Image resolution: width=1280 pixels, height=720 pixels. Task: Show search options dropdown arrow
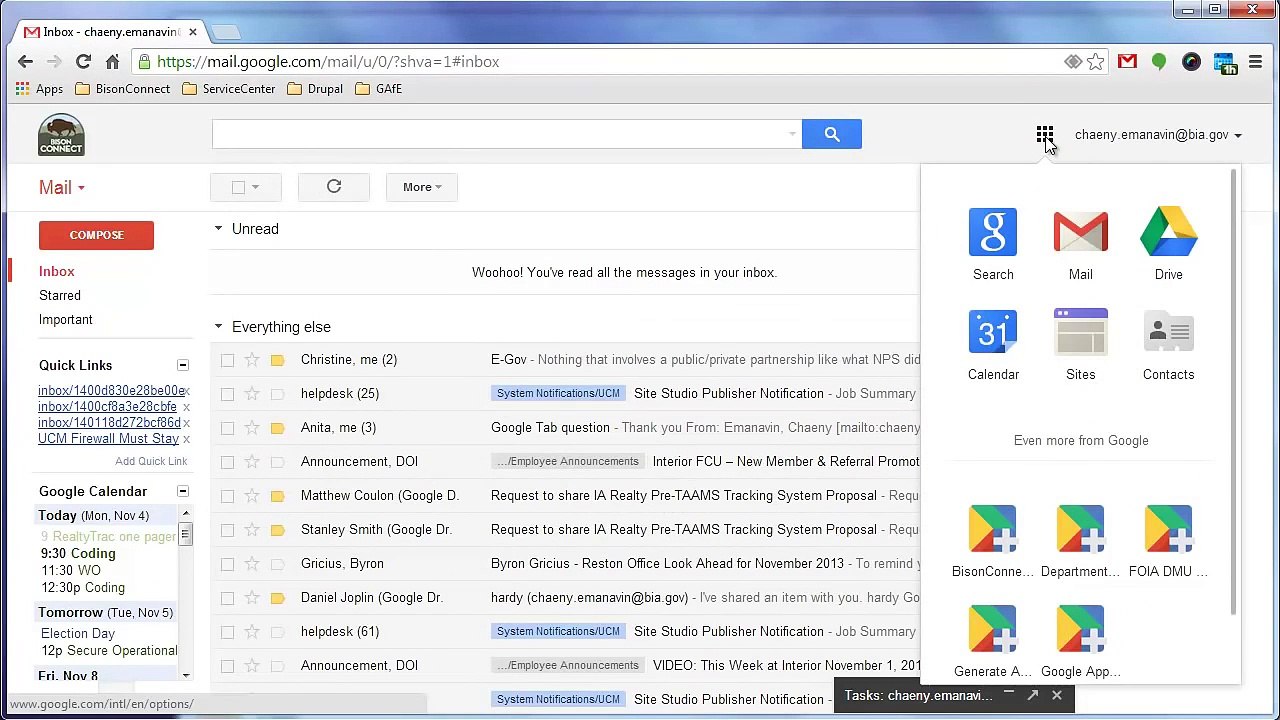(x=792, y=134)
